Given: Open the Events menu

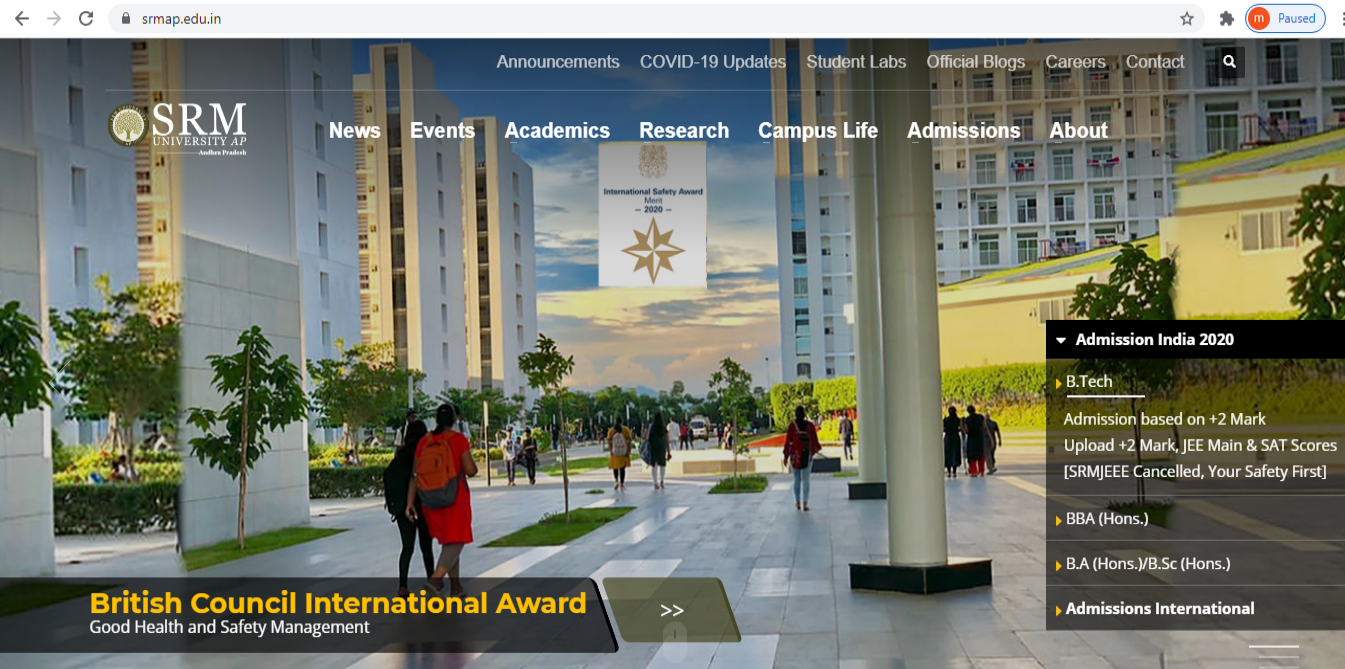Looking at the screenshot, I should pyautogui.click(x=442, y=131).
